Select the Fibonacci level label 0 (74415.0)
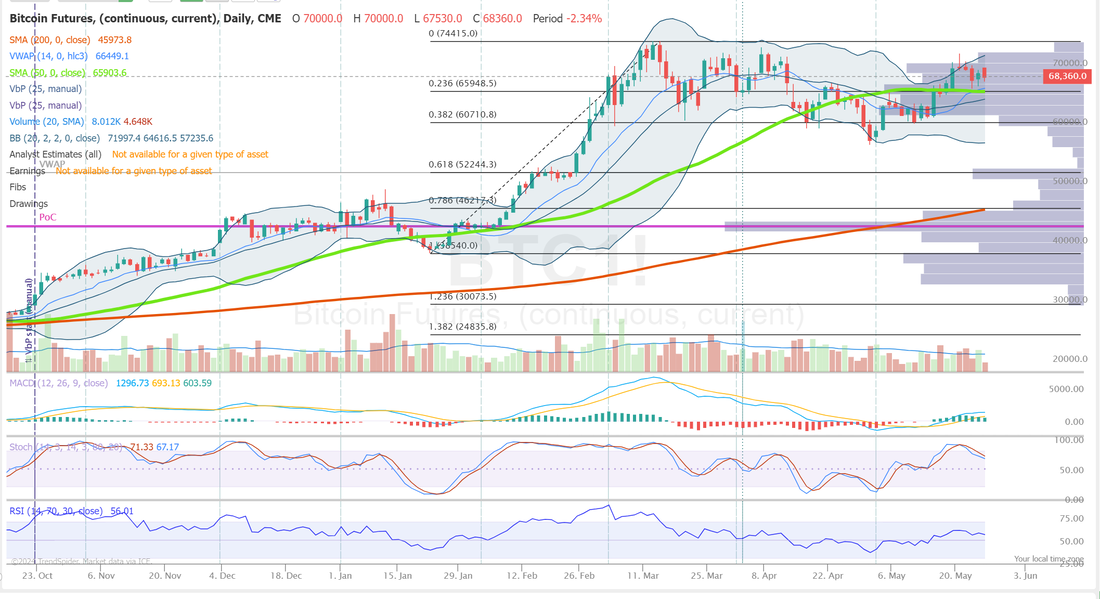1100x599 pixels. pyautogui.click(x=453, y=34)
